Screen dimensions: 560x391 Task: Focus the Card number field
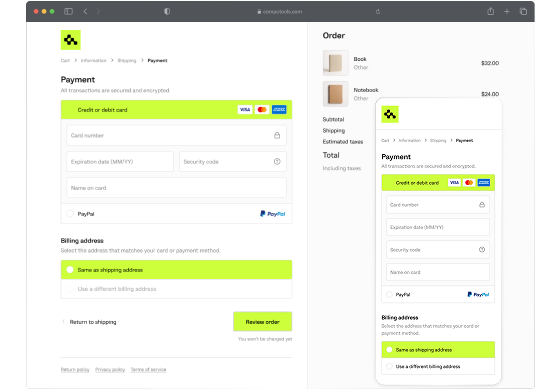point(176,135)
